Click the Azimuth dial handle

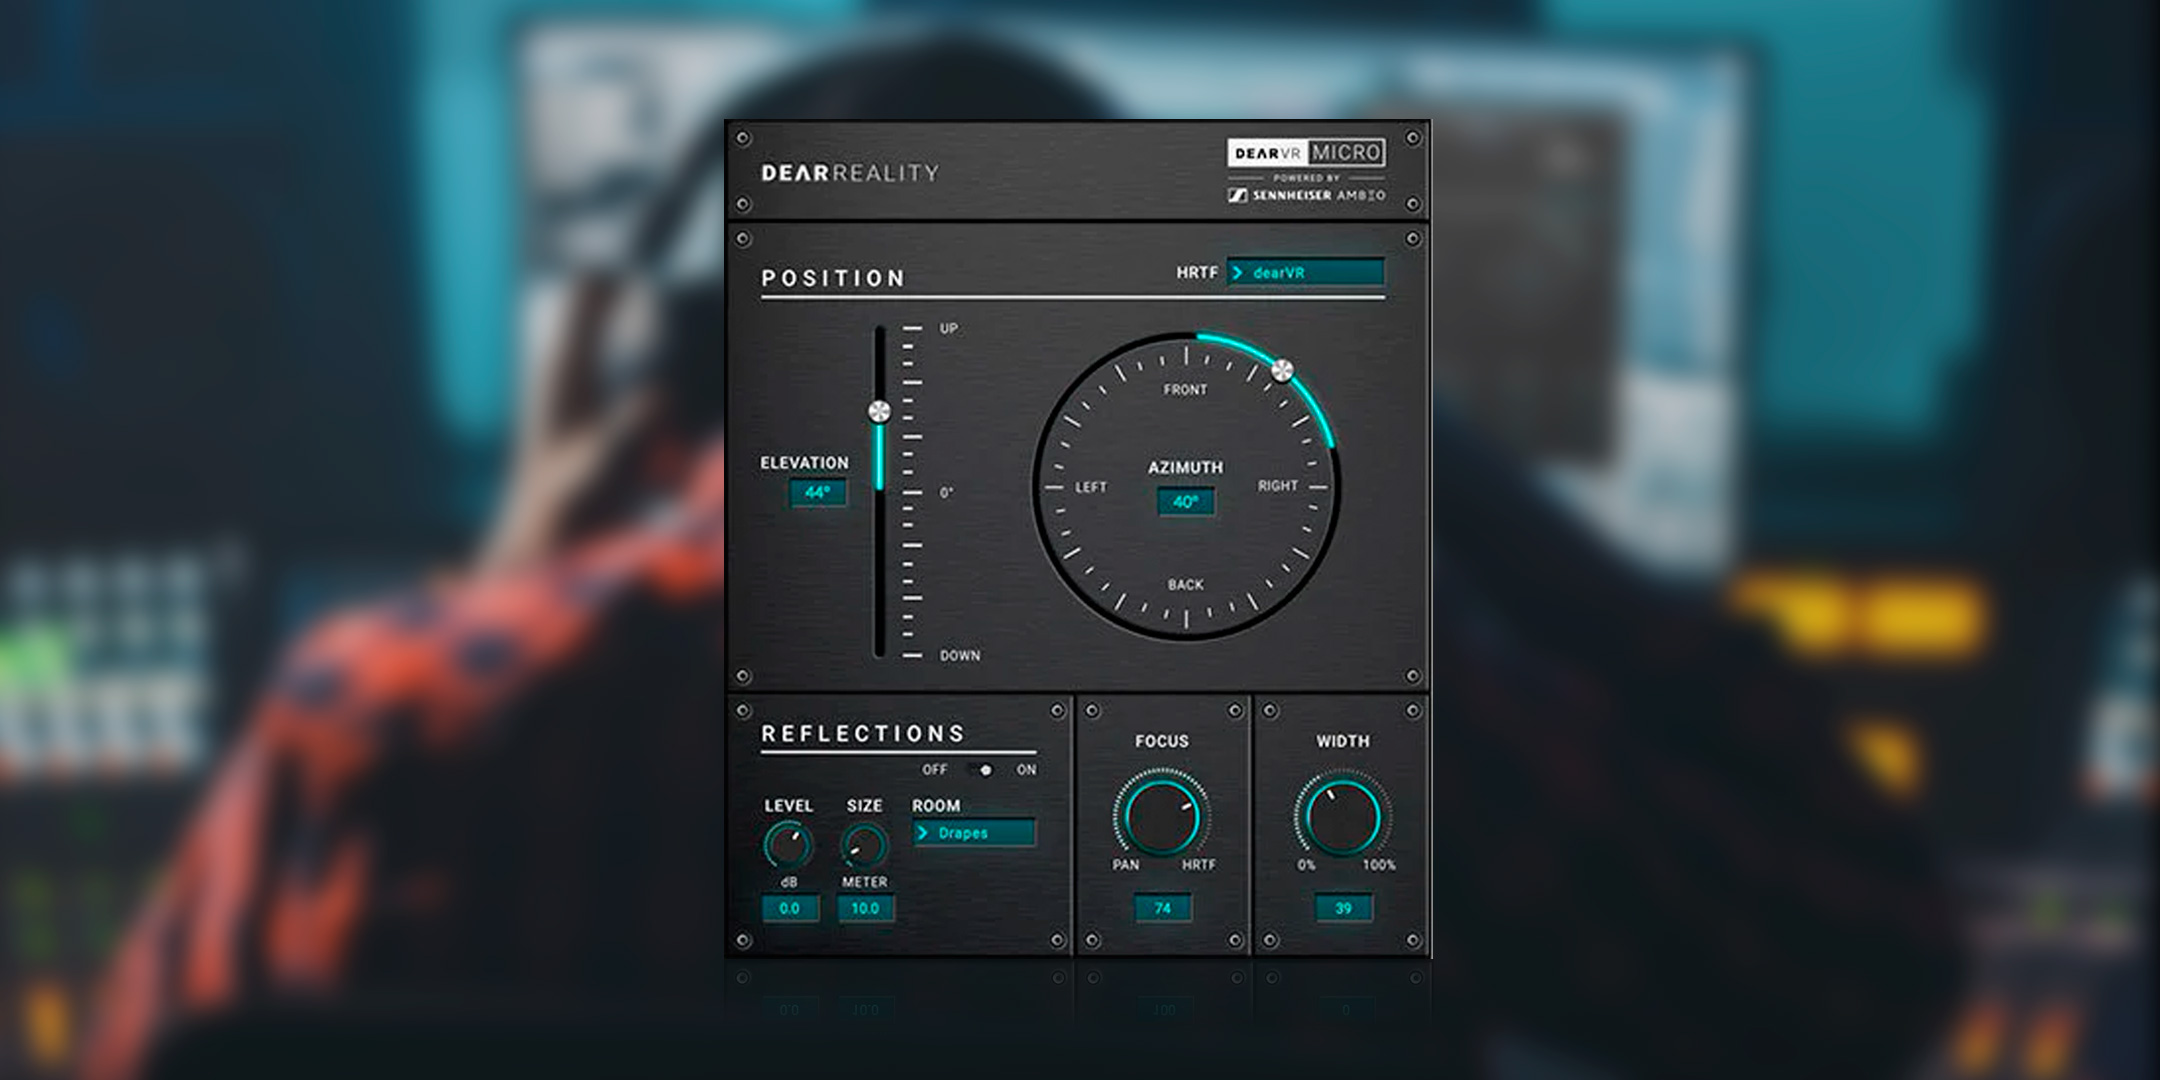[x=1282, y=371]
